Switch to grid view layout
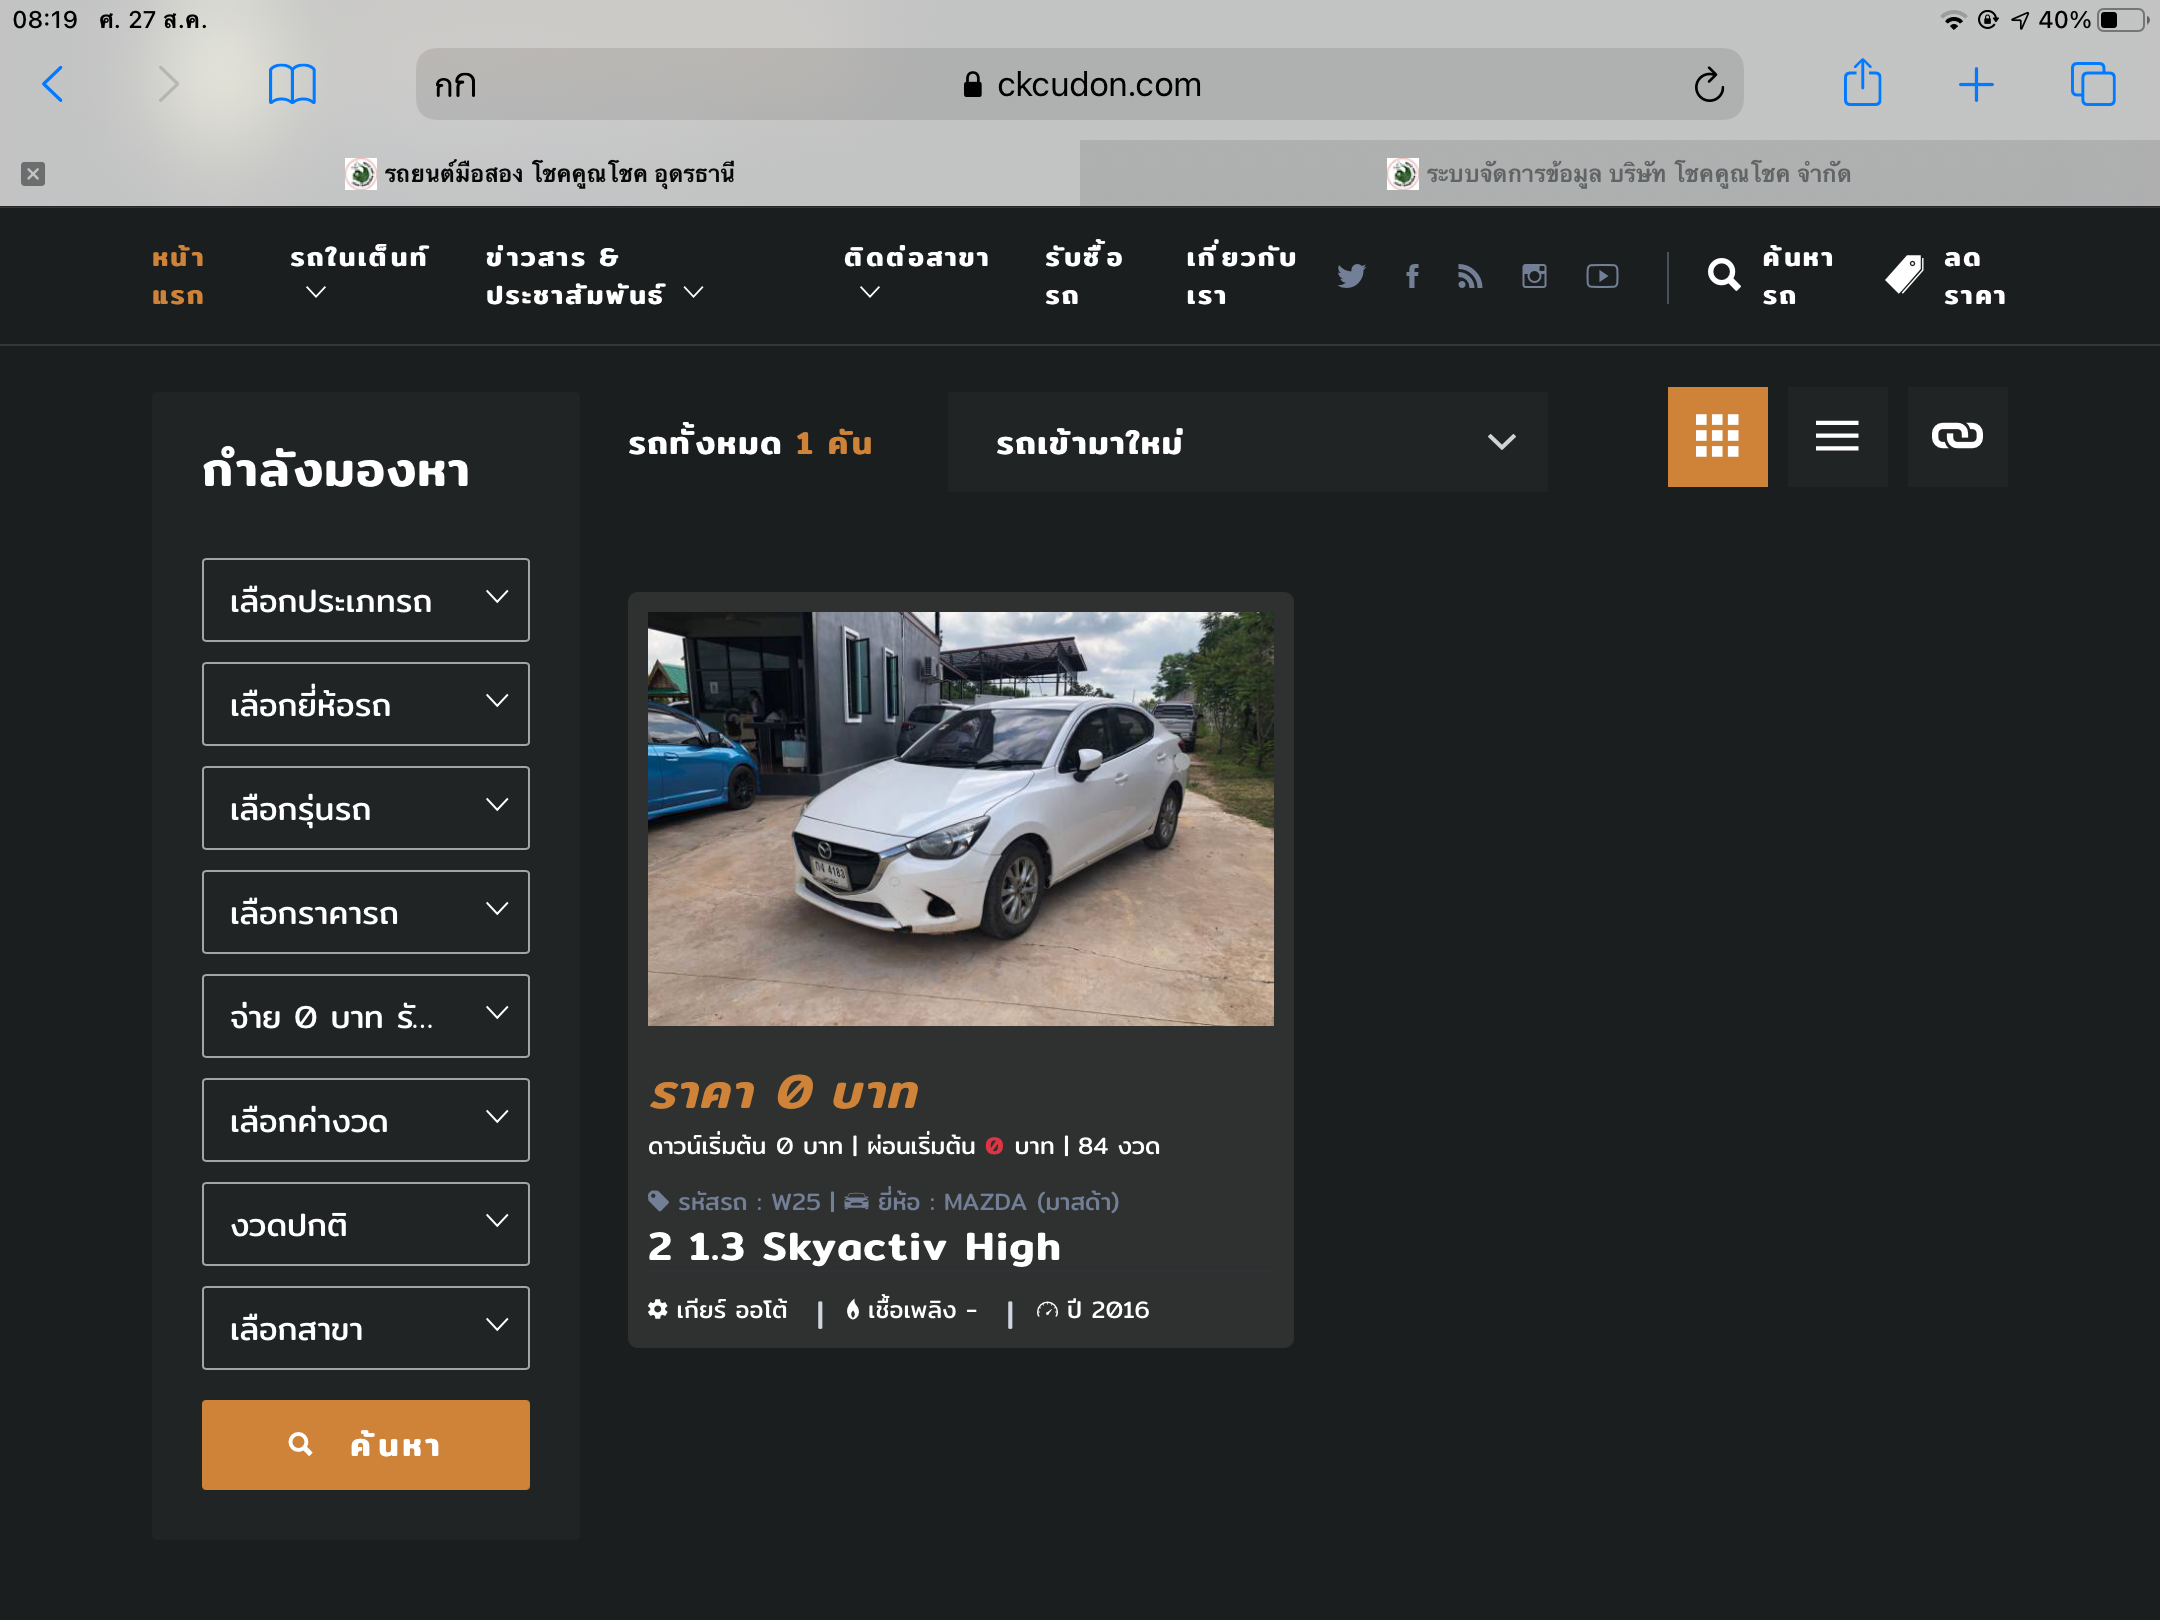 1717,437
